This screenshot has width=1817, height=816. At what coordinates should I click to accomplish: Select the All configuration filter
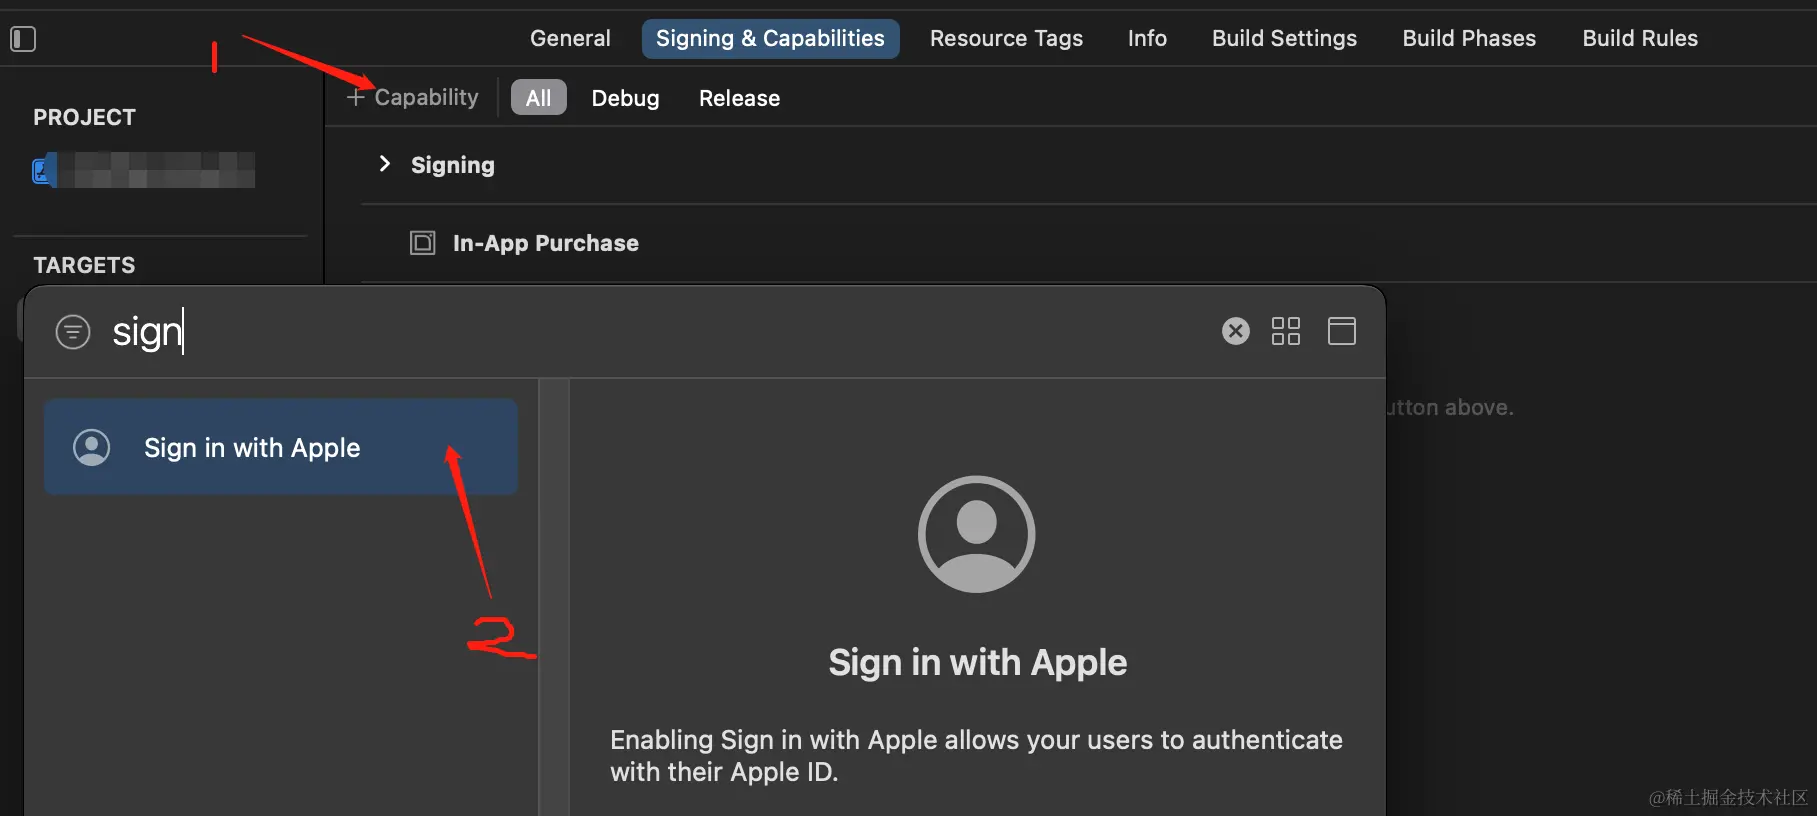point(538,98)
